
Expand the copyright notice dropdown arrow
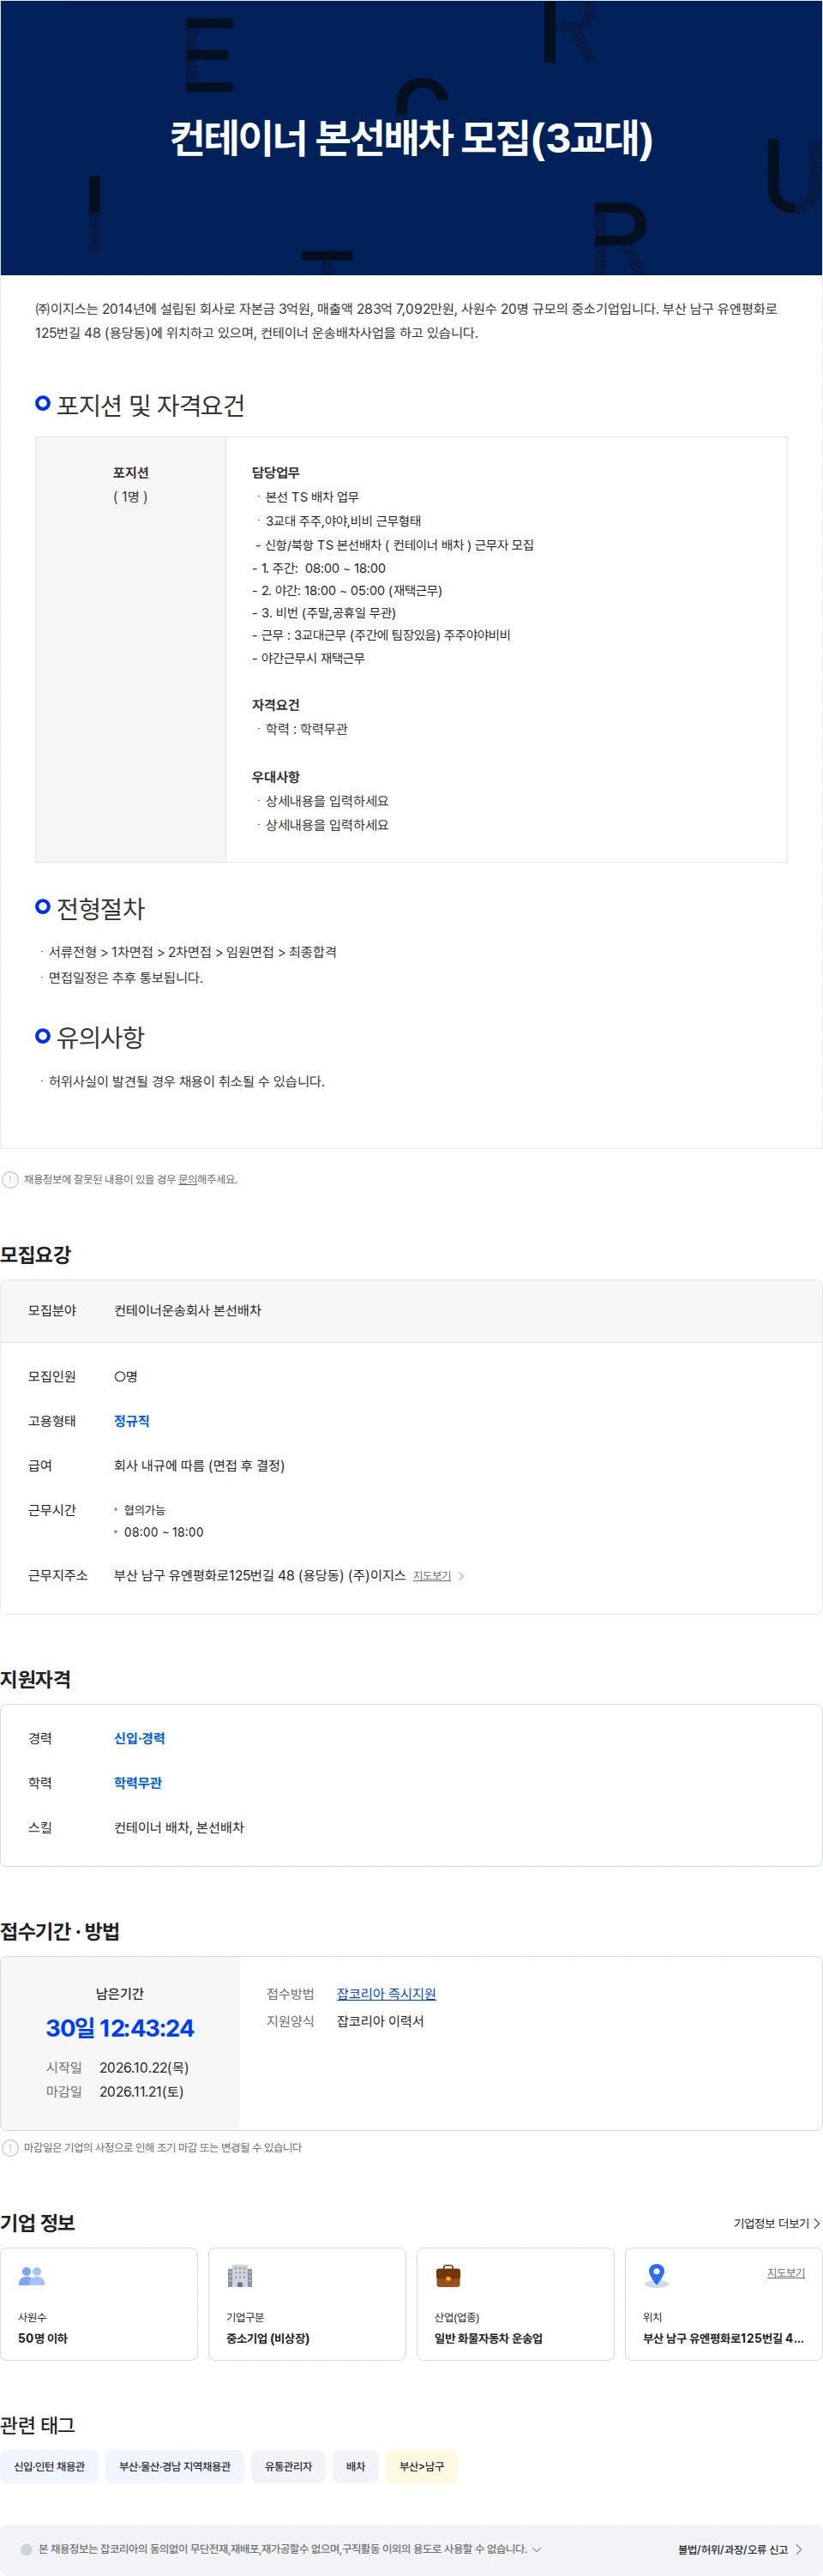[537, 2549]
